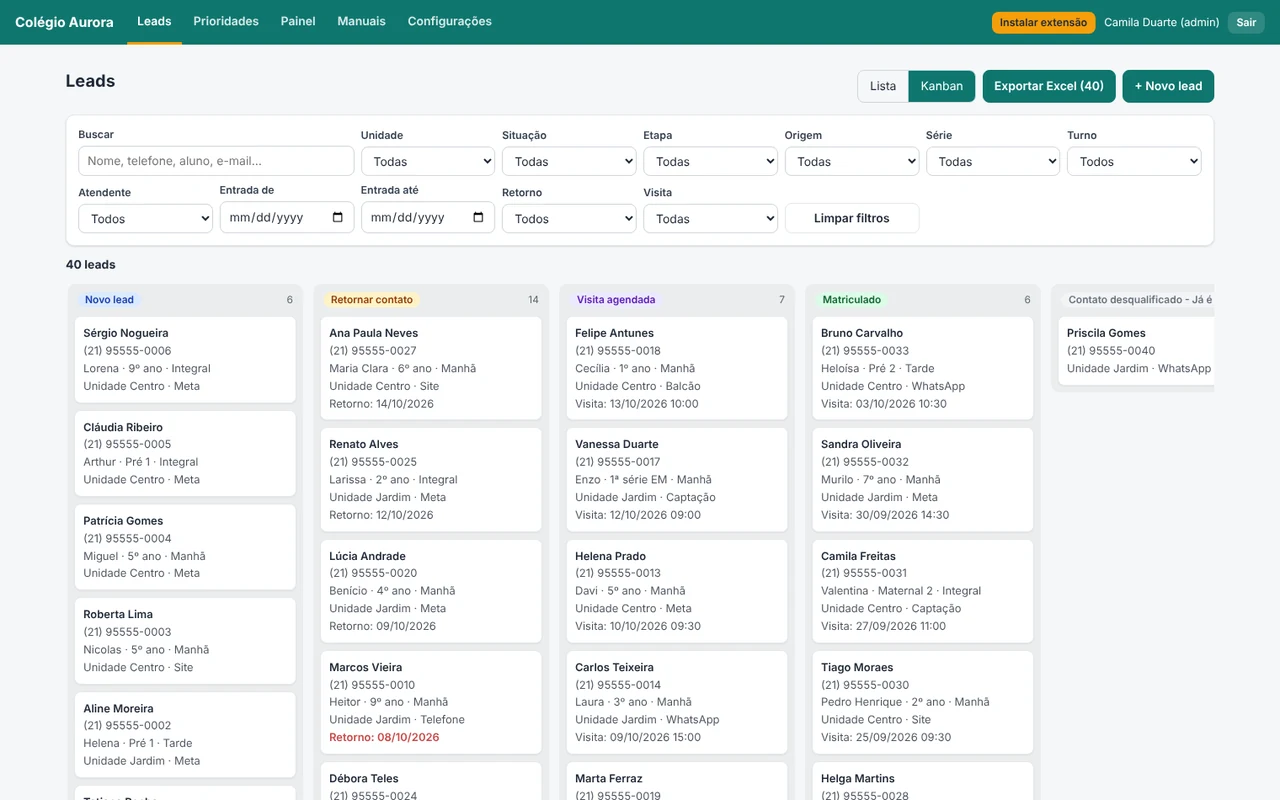Open Priscila Gomes lead card

click(x=1136, y=351)
